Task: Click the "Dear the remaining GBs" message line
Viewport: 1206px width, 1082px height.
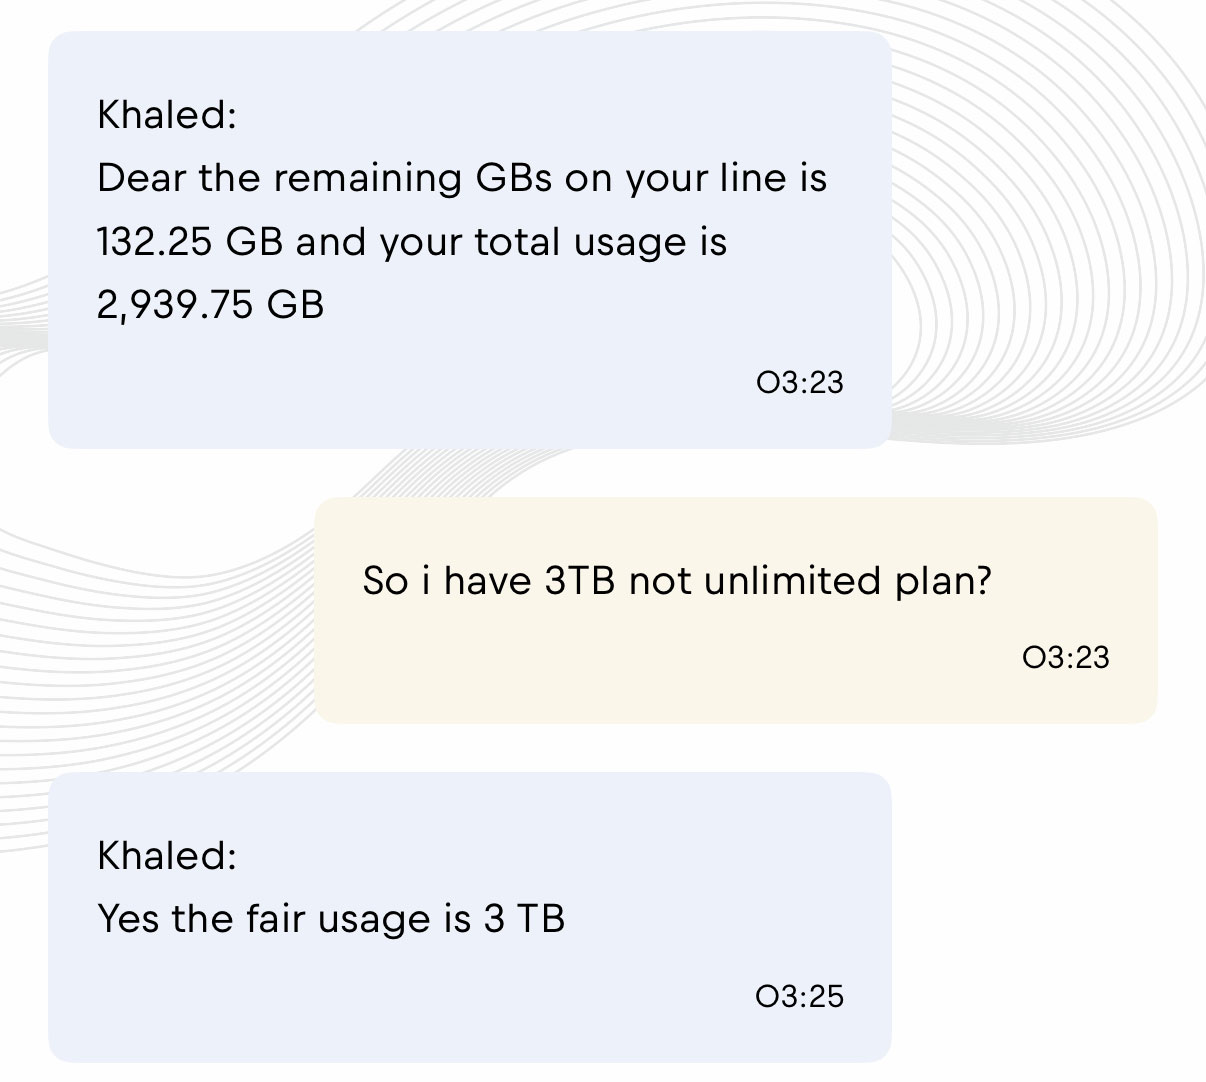Action: (461, 179)
